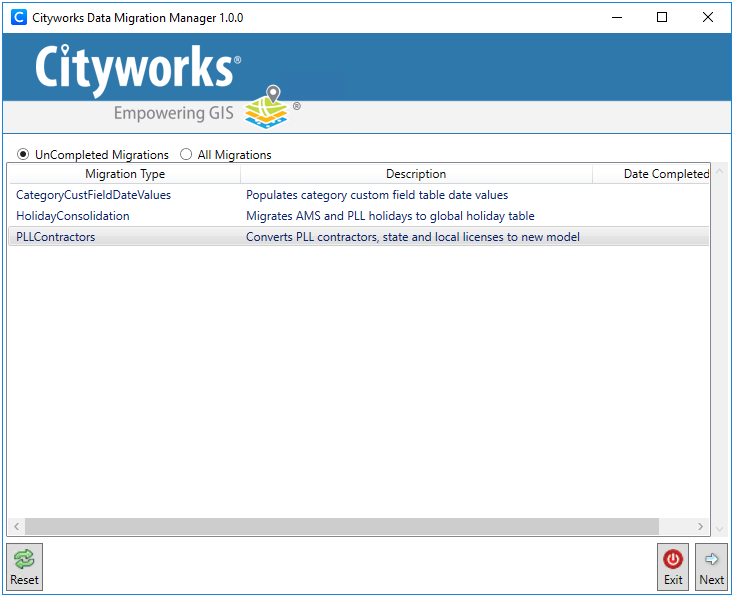Image resolution: width=734 pixels, height=597 pixels.
Task: Select the PLLContractors migration row
Action: click(56, 237)
